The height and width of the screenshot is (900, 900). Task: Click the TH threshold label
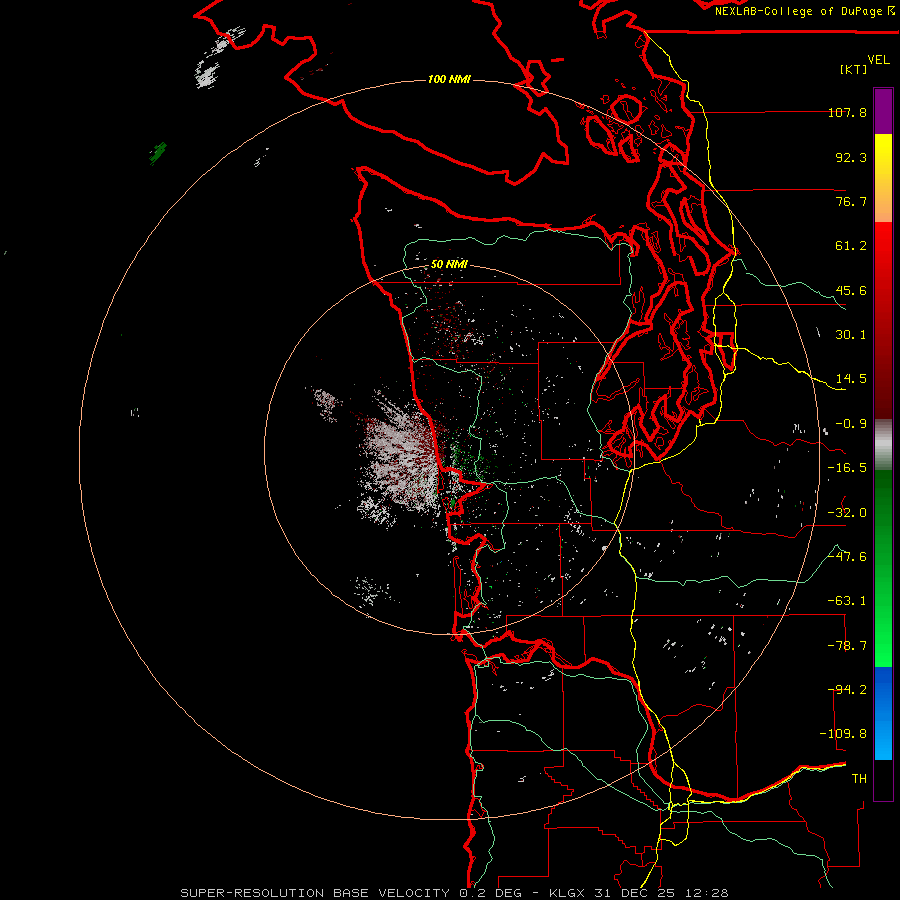tap(859, 779)
